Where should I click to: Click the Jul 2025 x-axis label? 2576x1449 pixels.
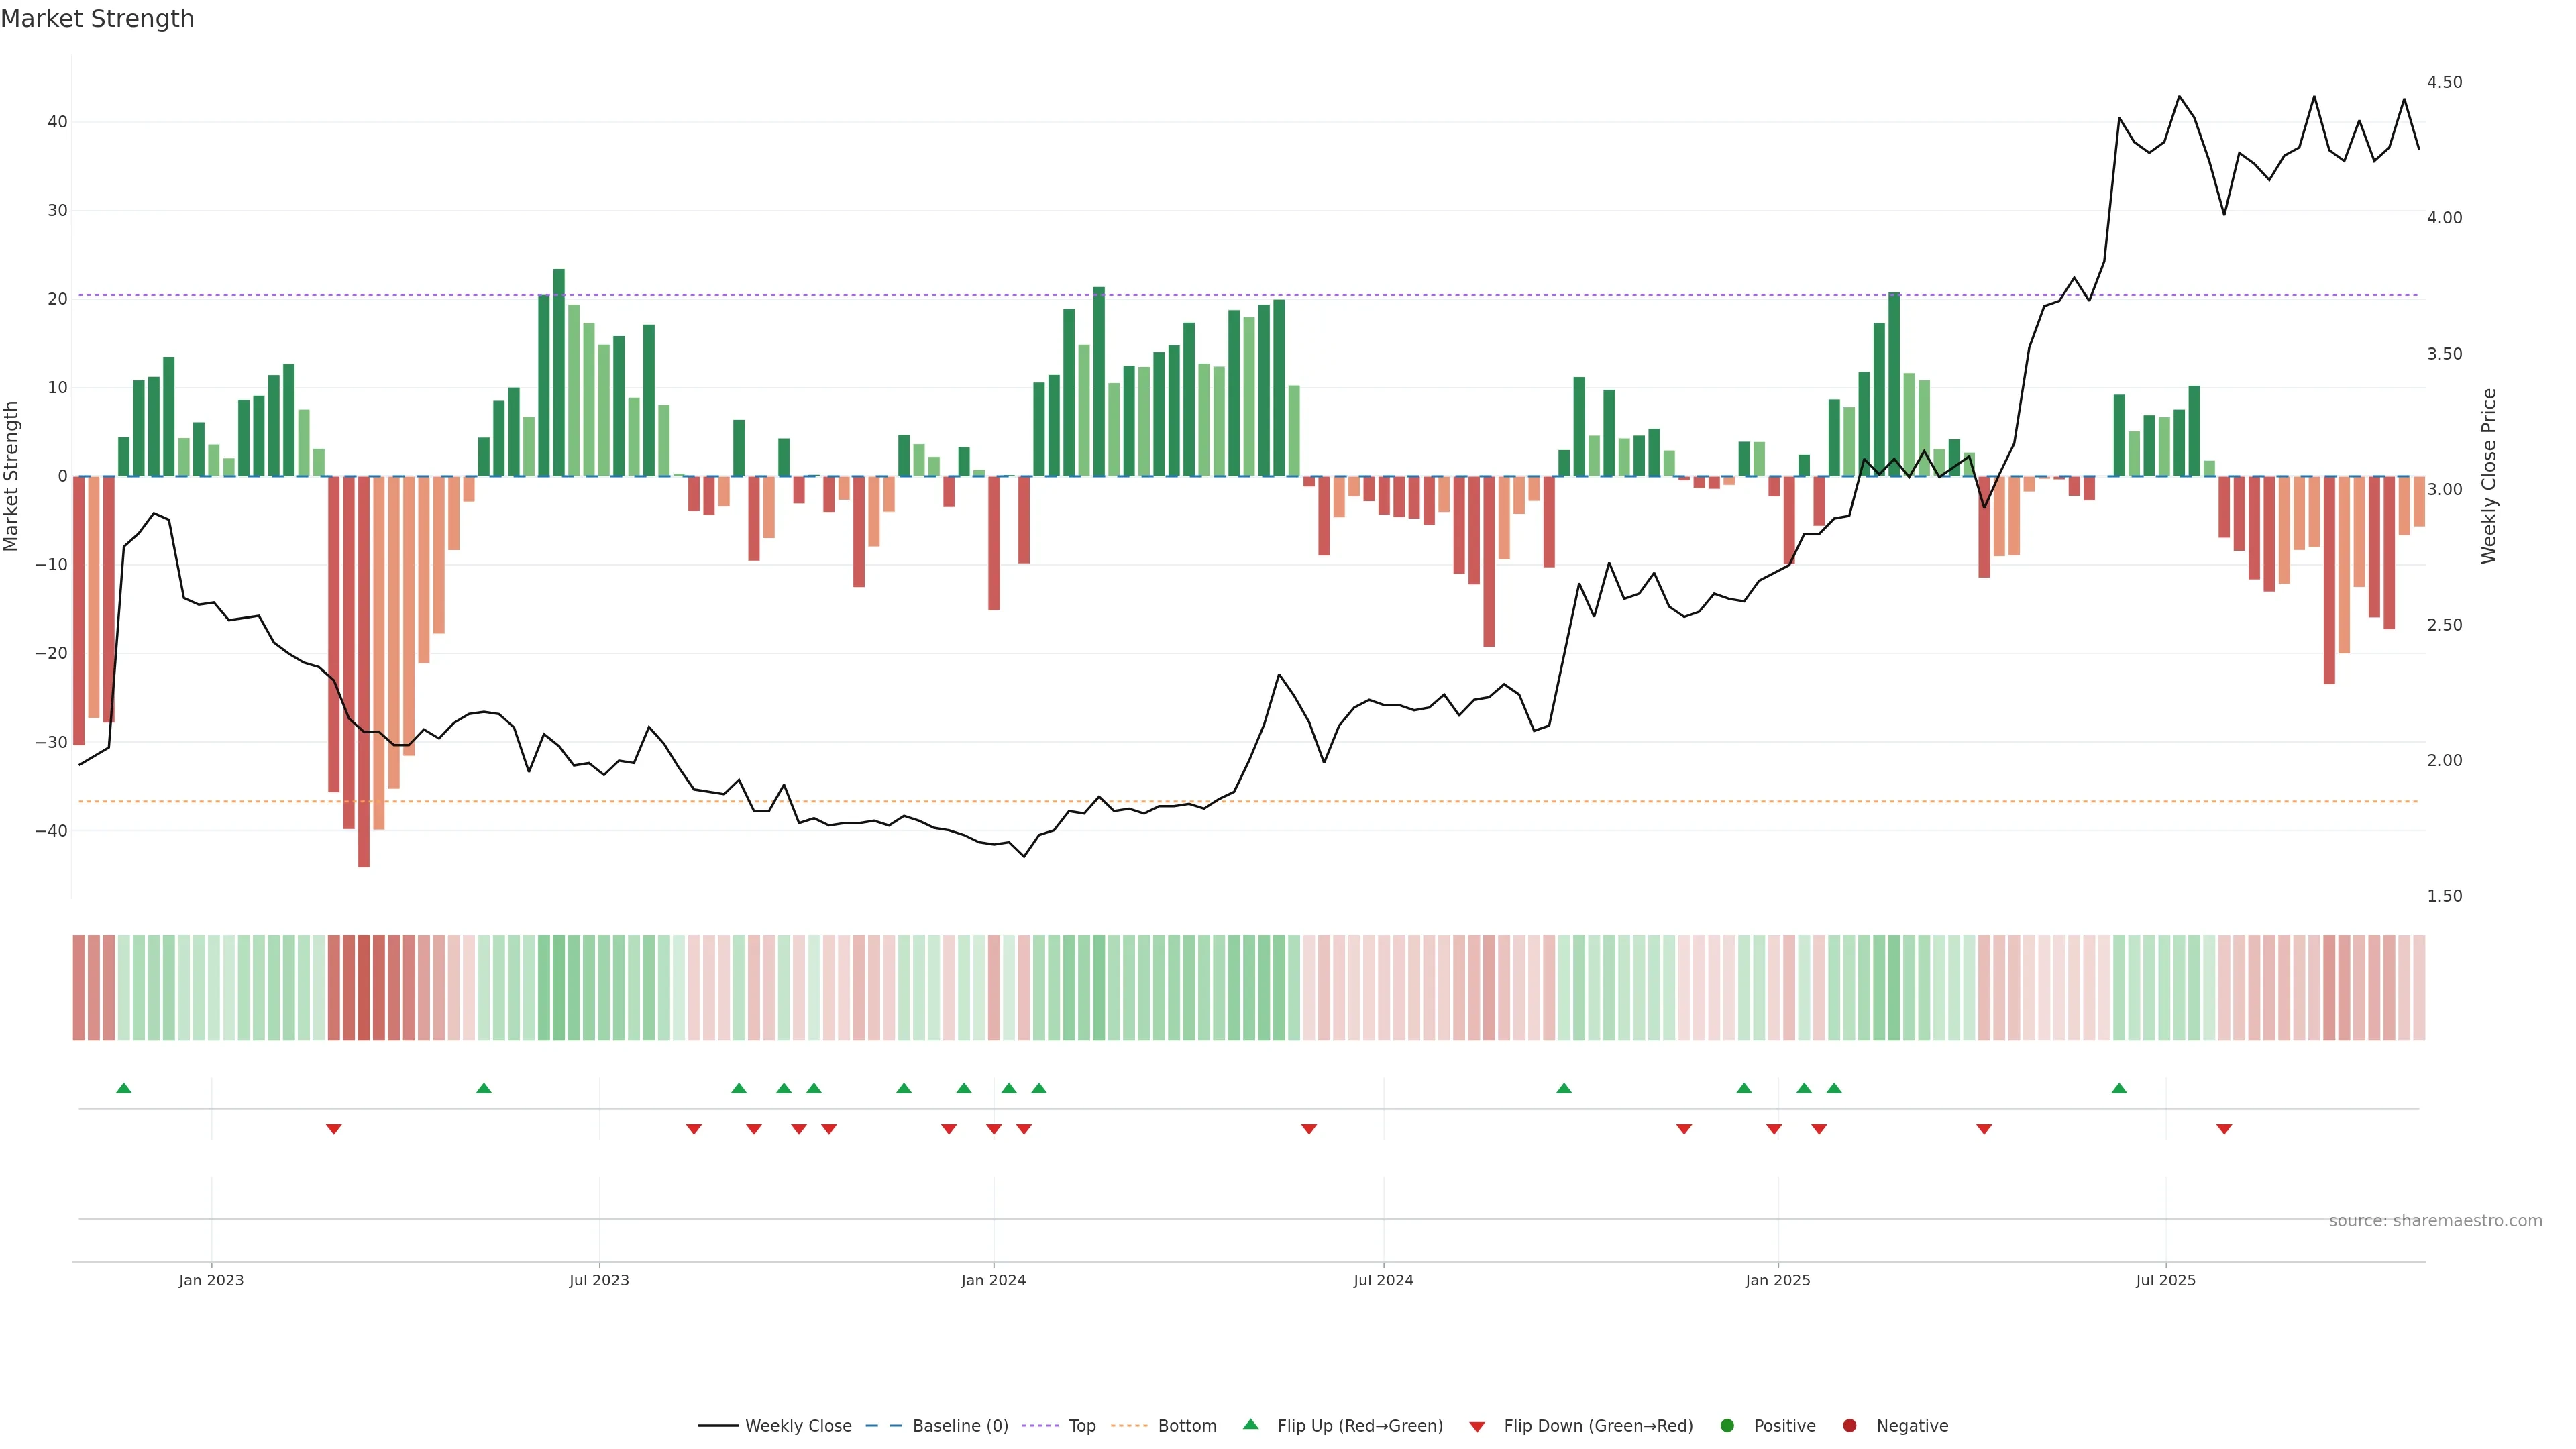[2165, 1280]
